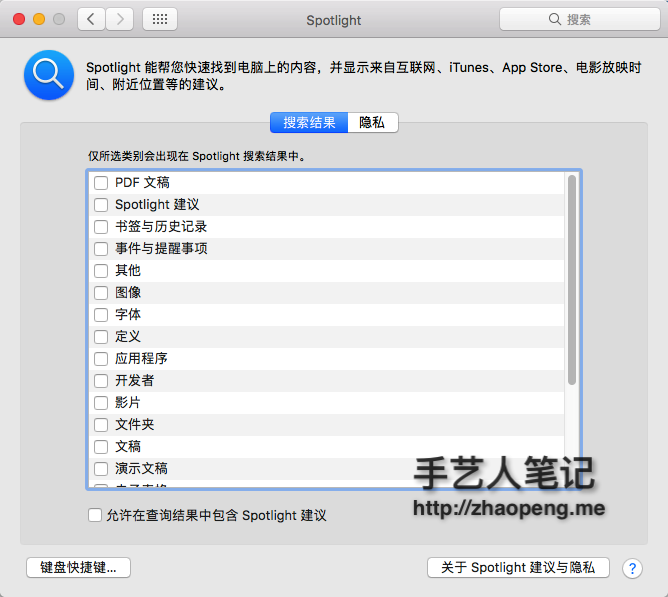668x597 pixels.
Task: Enable the PDF 文稿 checkbox
Action: (101, 183)
